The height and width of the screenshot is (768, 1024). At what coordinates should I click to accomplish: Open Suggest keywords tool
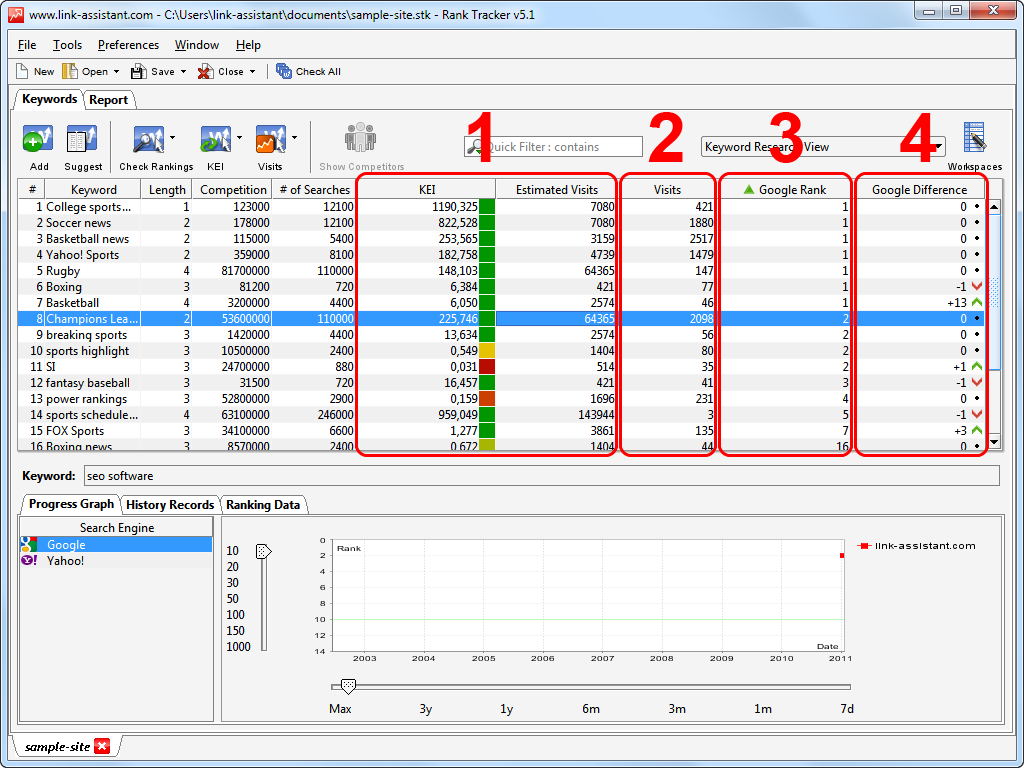point(82,139)
